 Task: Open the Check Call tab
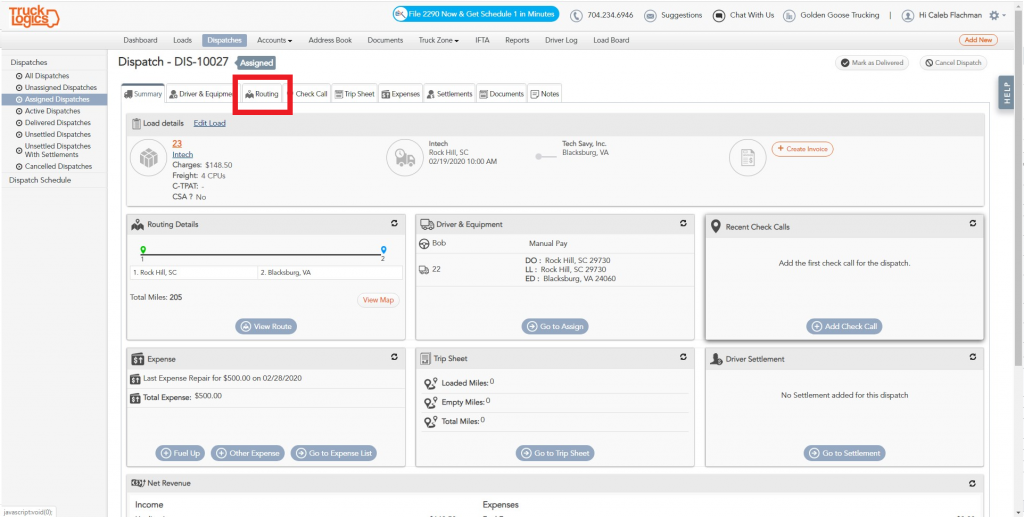point(309,94)
